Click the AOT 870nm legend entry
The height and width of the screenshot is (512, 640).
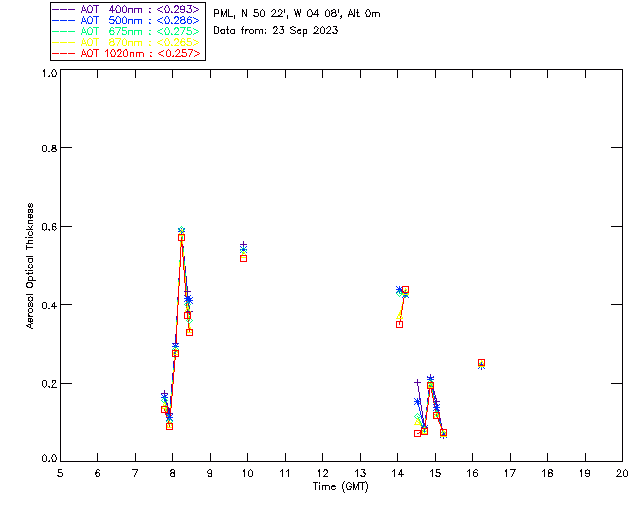(x=127, y=42)
